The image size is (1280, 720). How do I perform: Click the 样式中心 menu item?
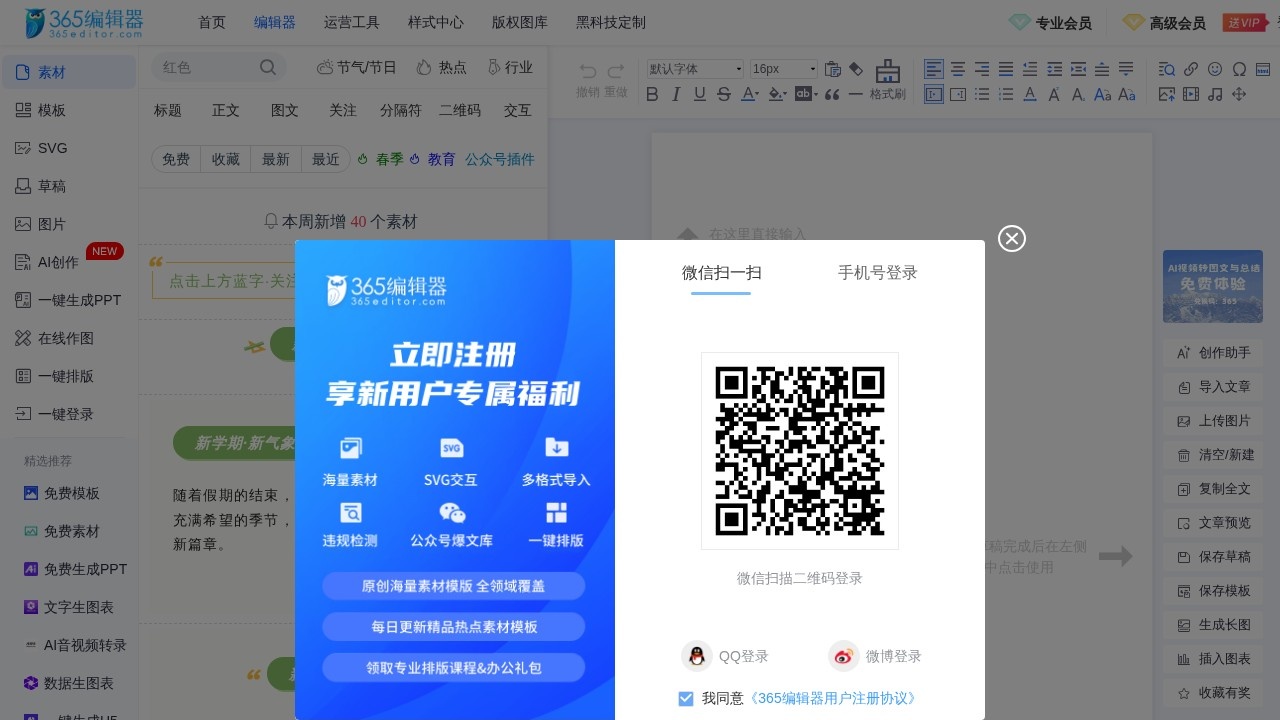(434, 22)
